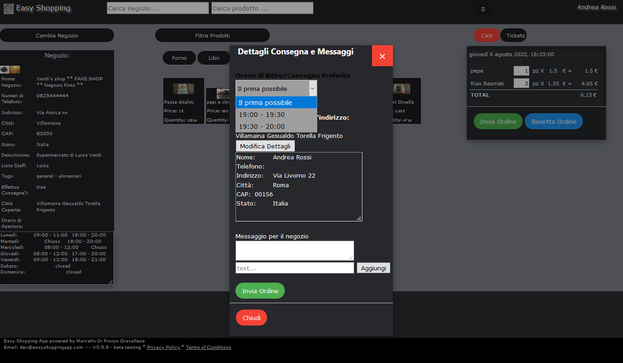Click the red Chiudi button

[251, 318]
